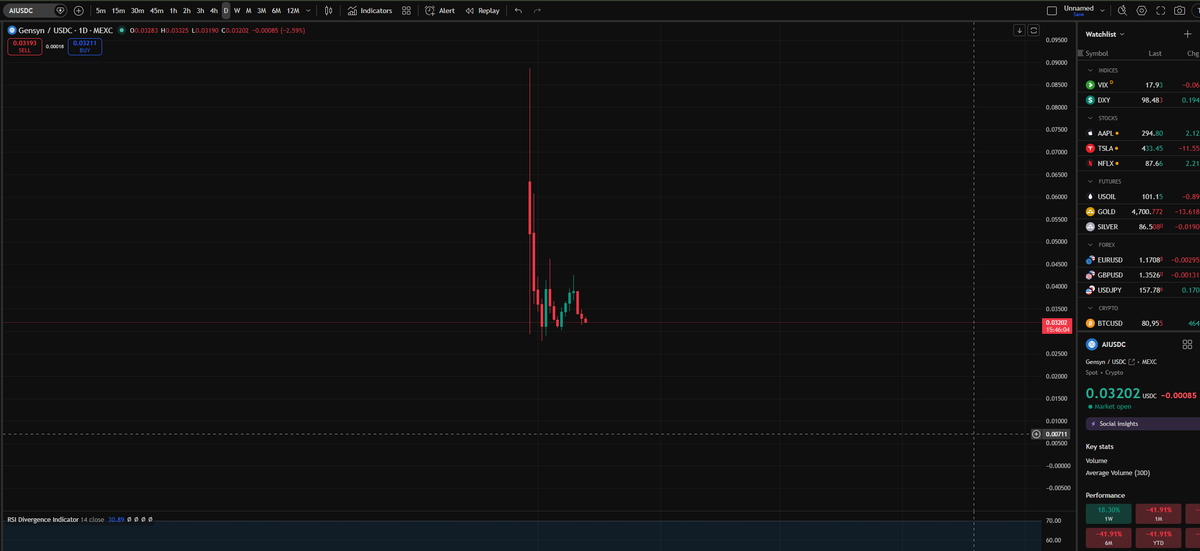The image size is (1200, 551).
Task: Select the monthly M timeframe
Action: pos(248,10)
